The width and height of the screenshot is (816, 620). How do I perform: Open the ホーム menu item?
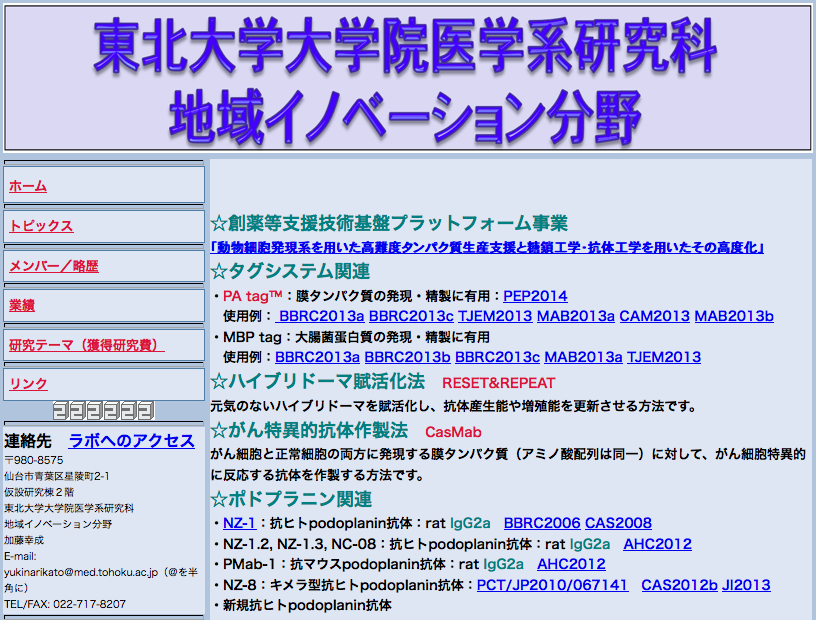(28, 186)
